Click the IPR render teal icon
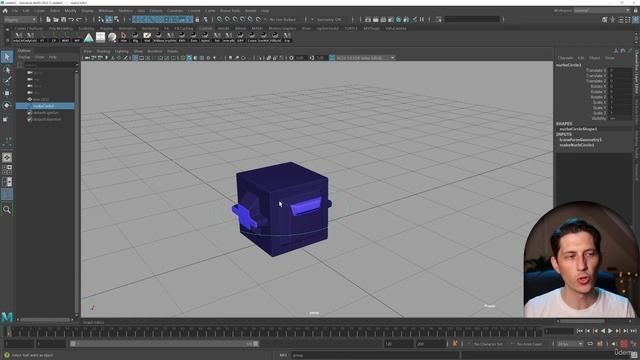Screen dimensions: 640x360 pos(399,19)
